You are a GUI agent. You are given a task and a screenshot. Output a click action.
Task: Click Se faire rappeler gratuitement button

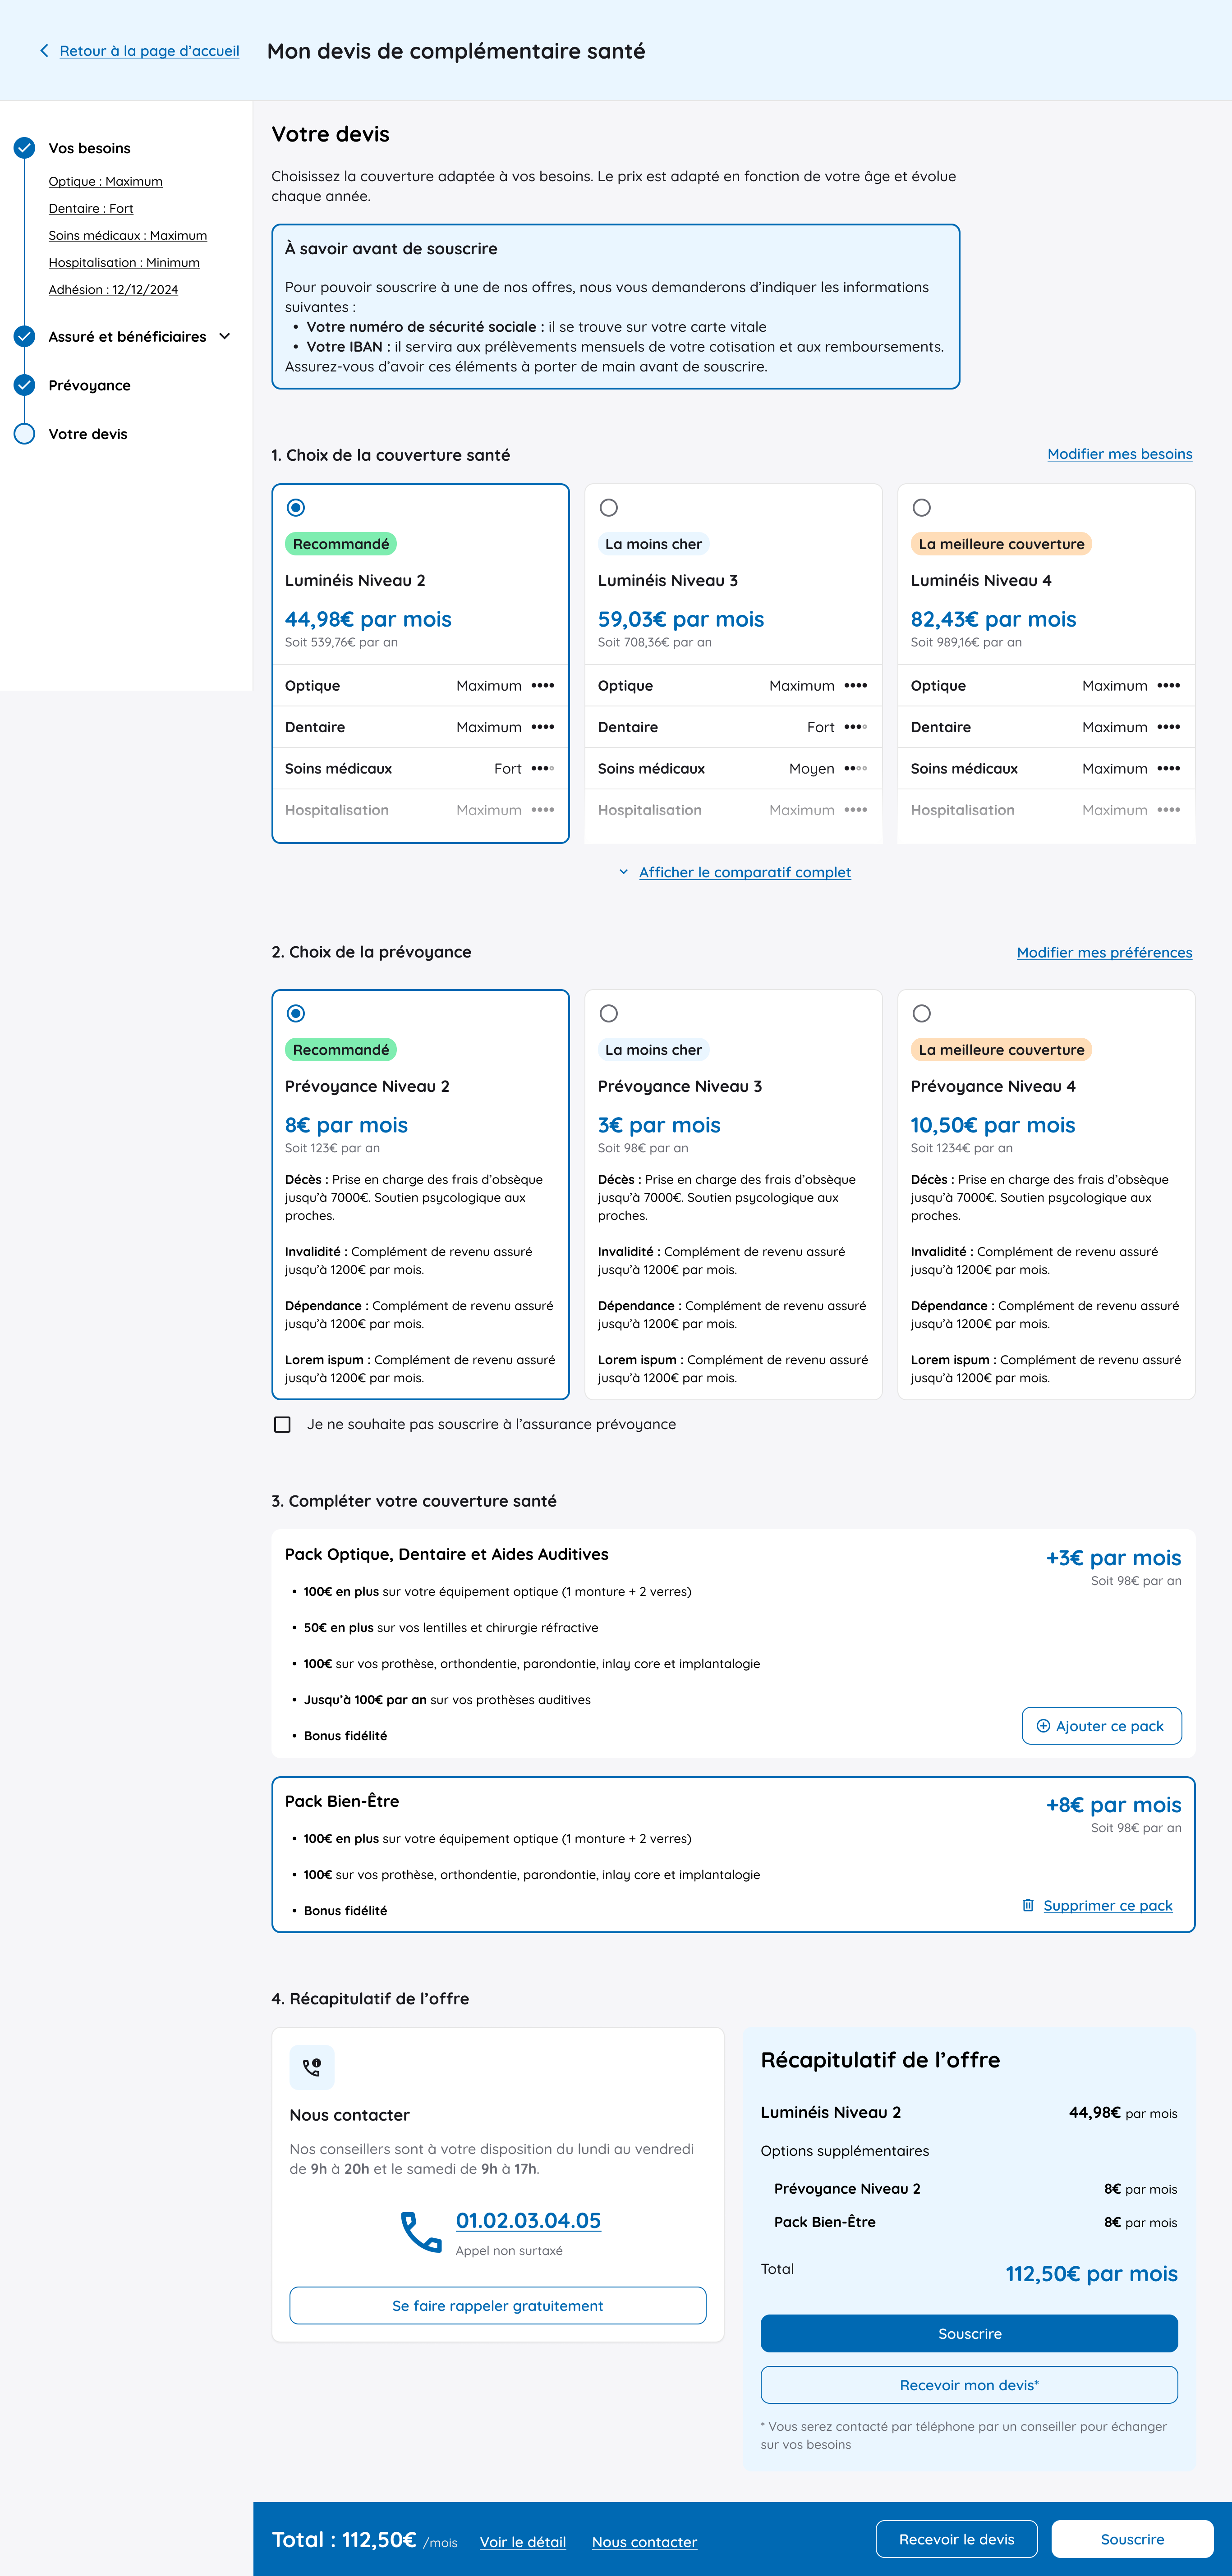[x=498, y=2305]
